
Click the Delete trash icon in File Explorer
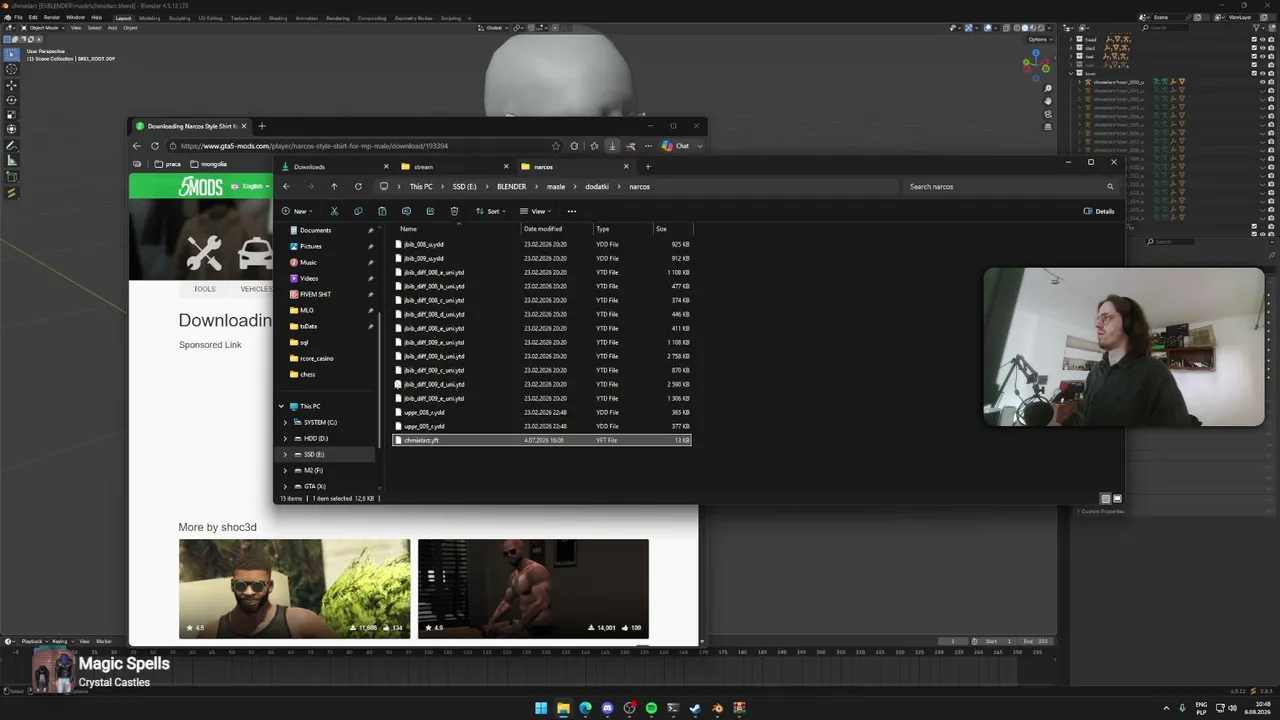[x=454, y=211]
